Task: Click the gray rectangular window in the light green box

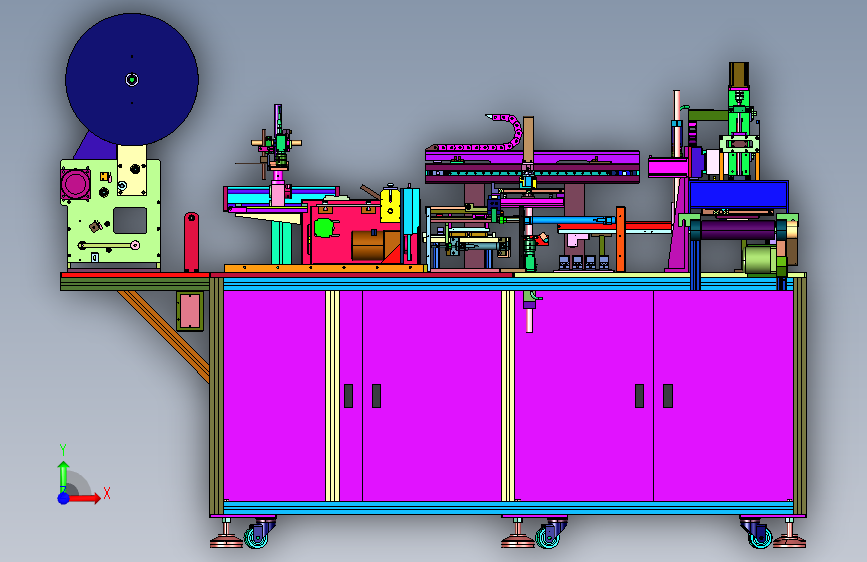Action: coord(130,220)
